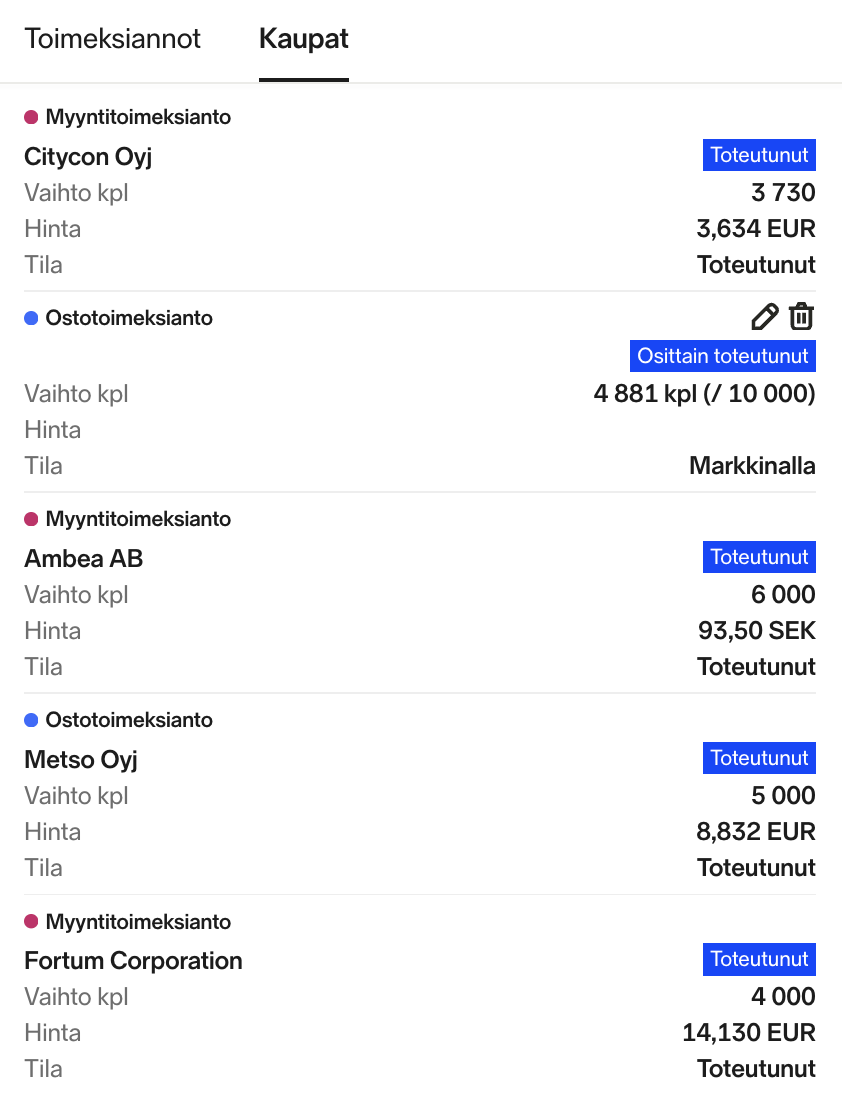Click the red dot beside Fortum's Myyntitoimeksianto
The width and height of the screenshot is (842, 1112).
[x=31, y=922]
